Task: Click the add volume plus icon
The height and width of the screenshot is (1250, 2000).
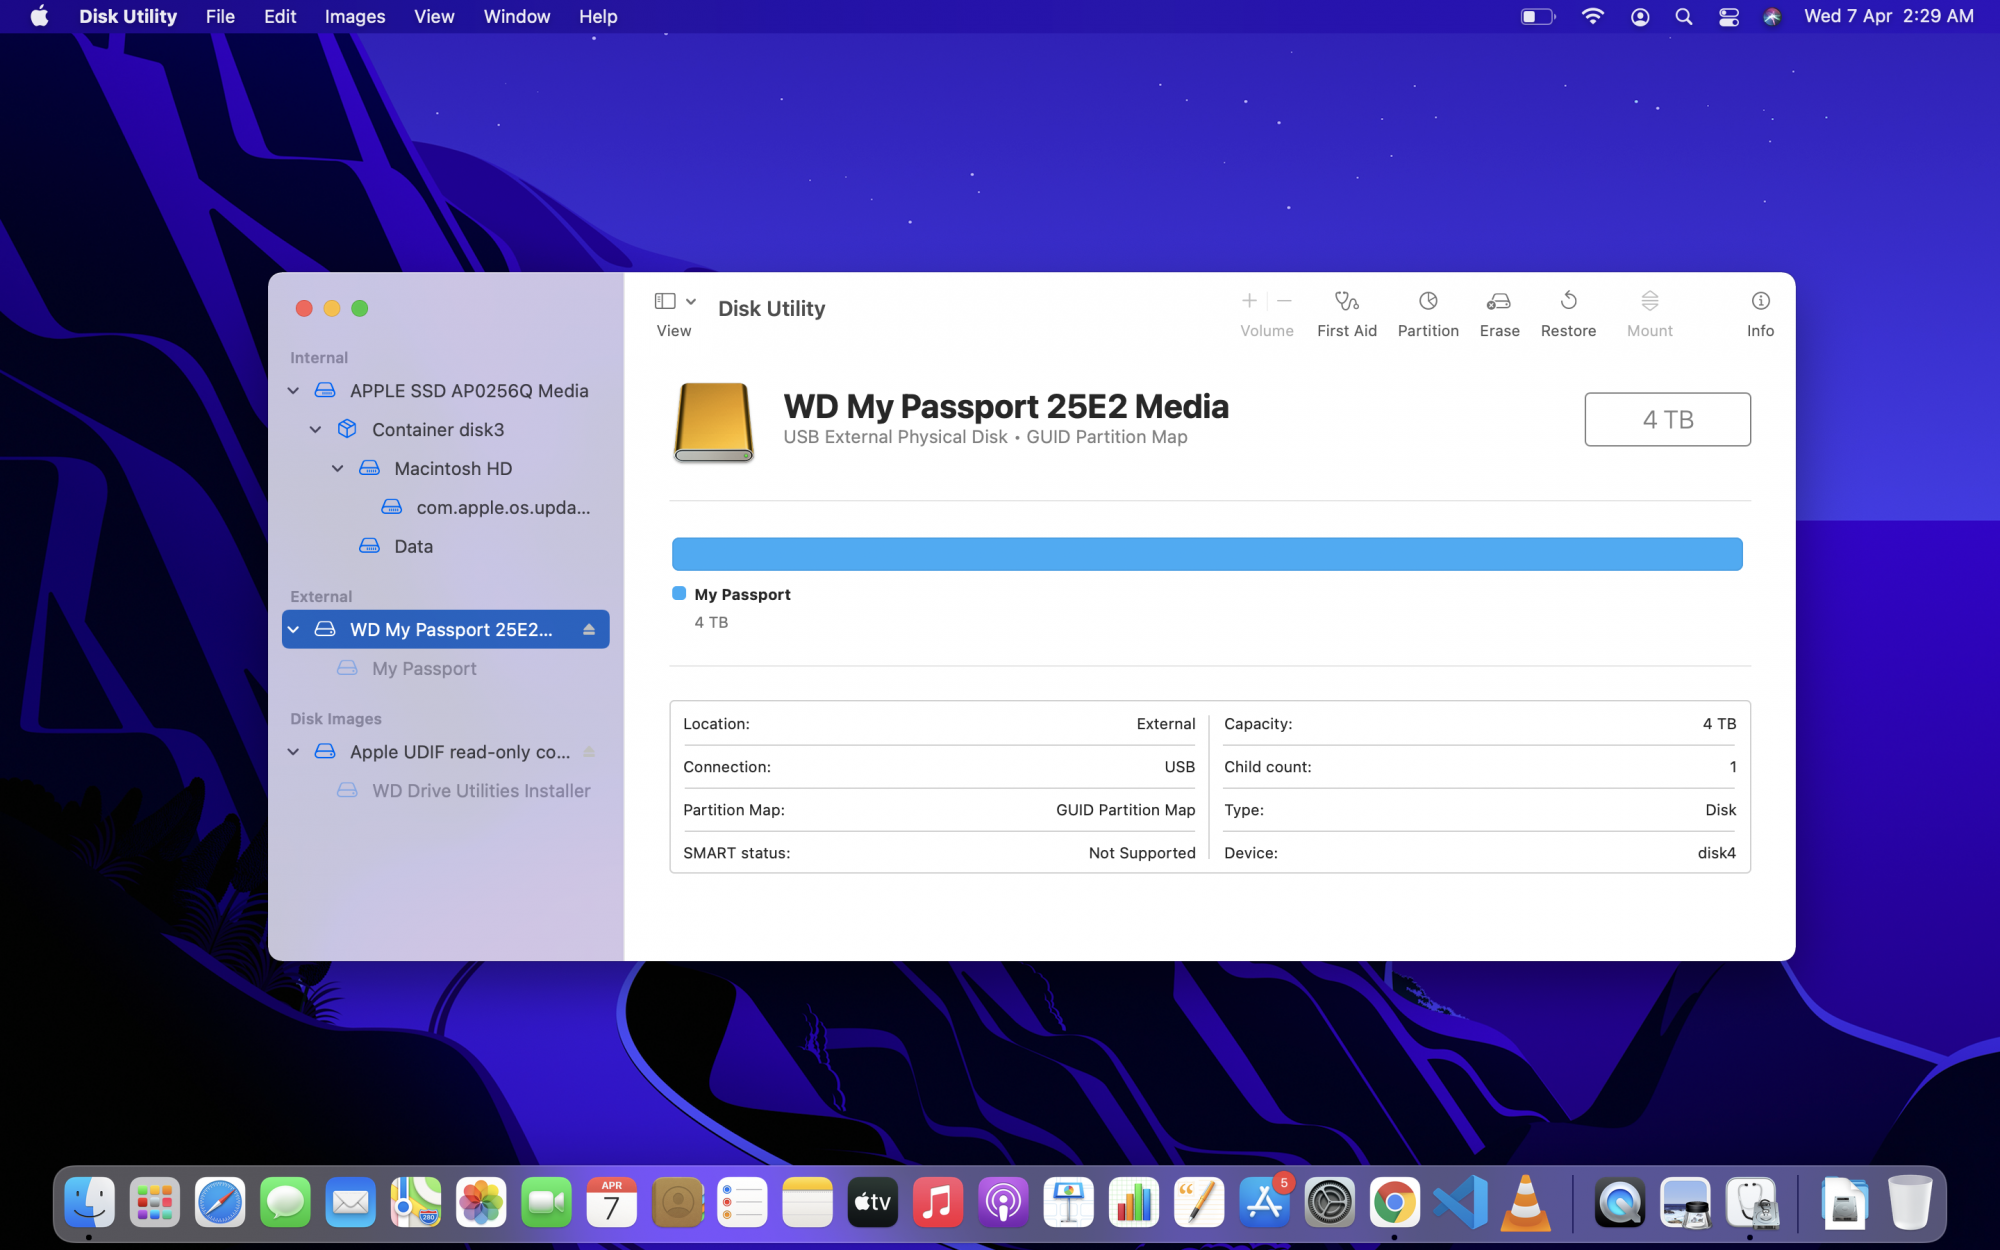Action: pos(1249,301)
